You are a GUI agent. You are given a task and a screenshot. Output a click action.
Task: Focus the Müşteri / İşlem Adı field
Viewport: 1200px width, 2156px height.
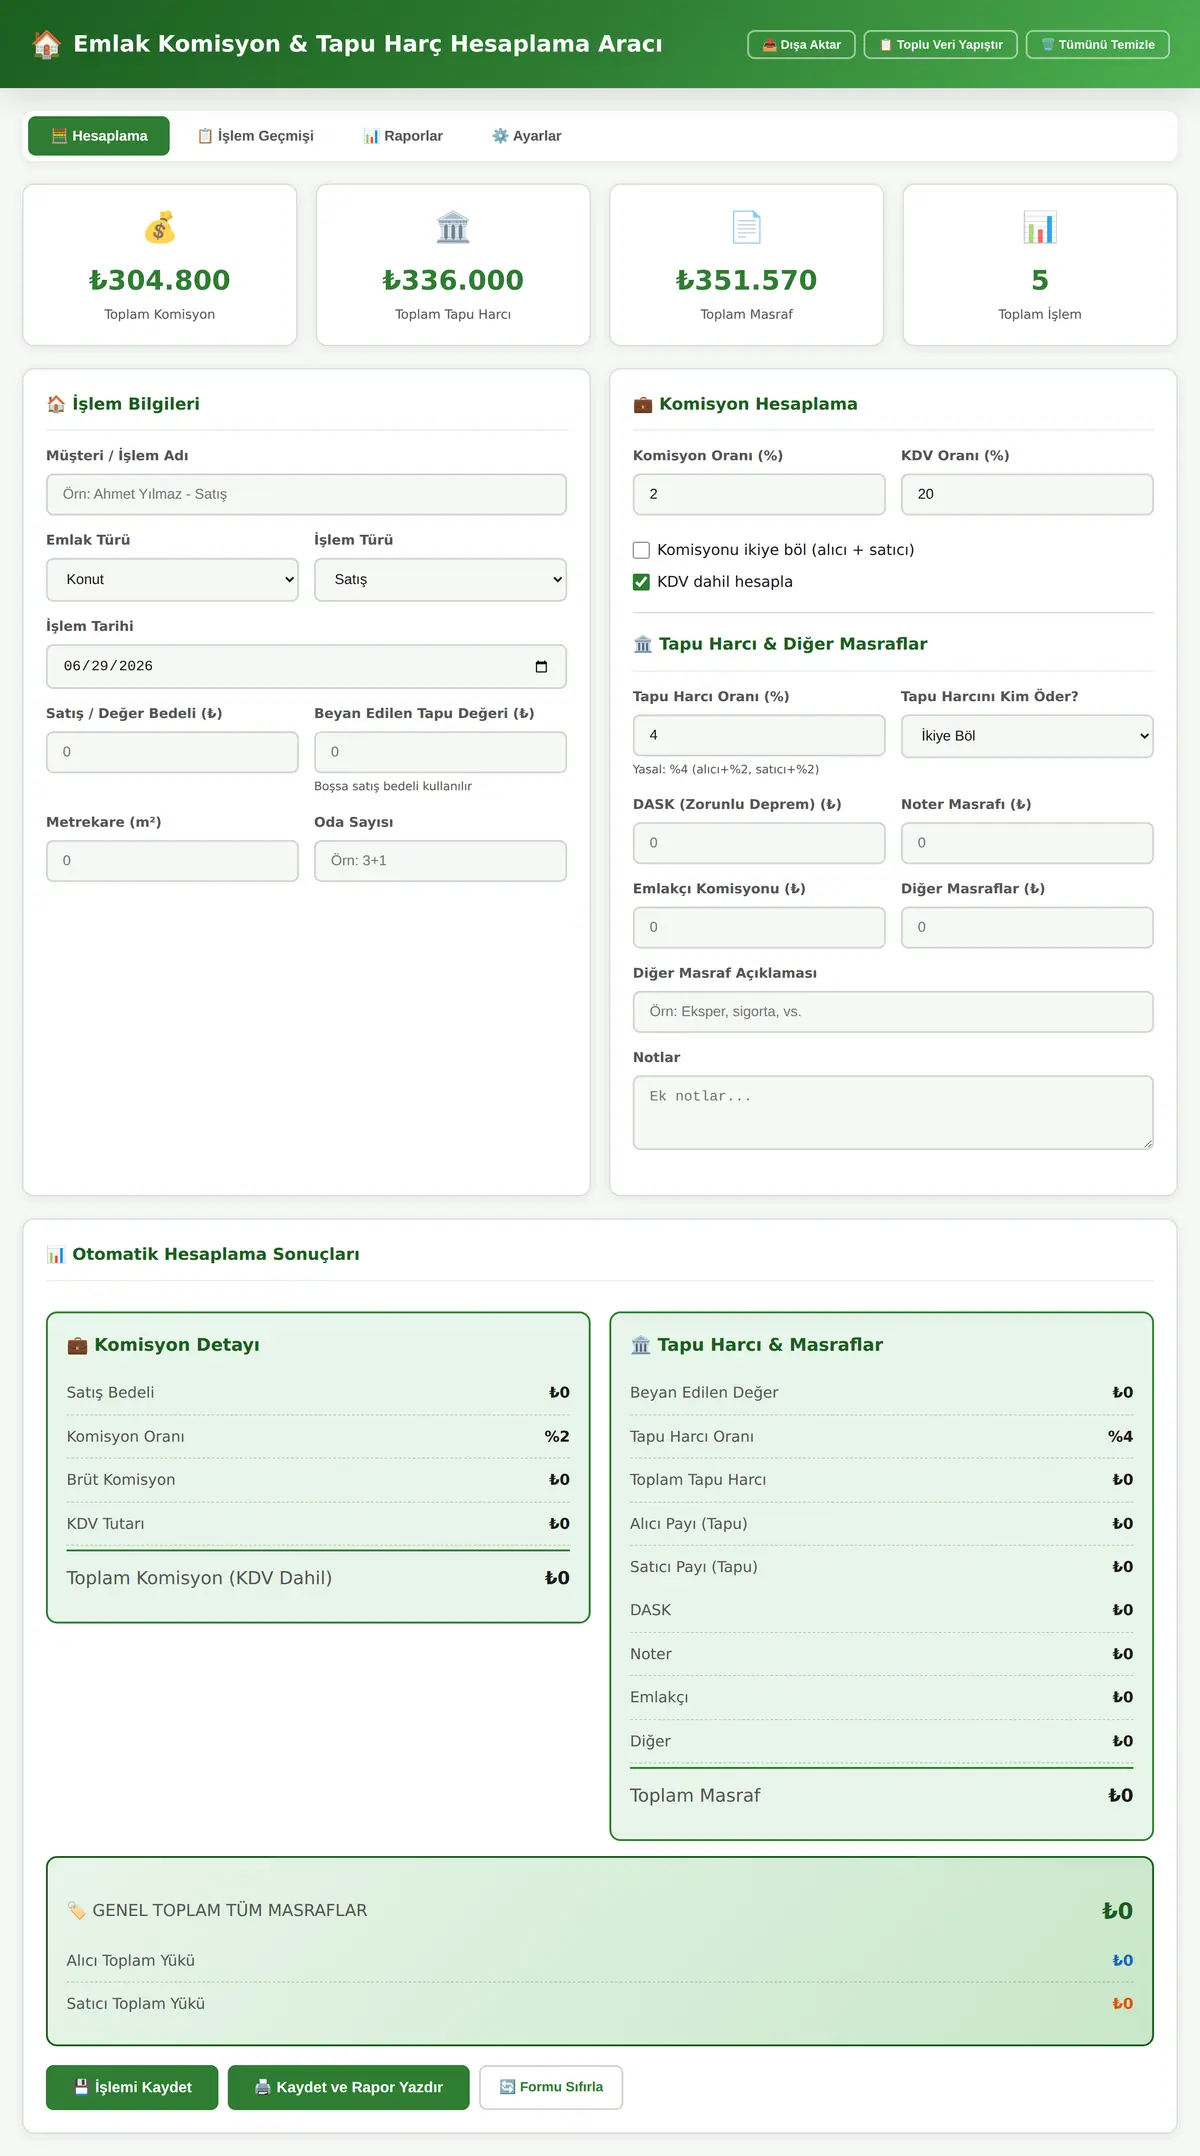pos(306,494)
